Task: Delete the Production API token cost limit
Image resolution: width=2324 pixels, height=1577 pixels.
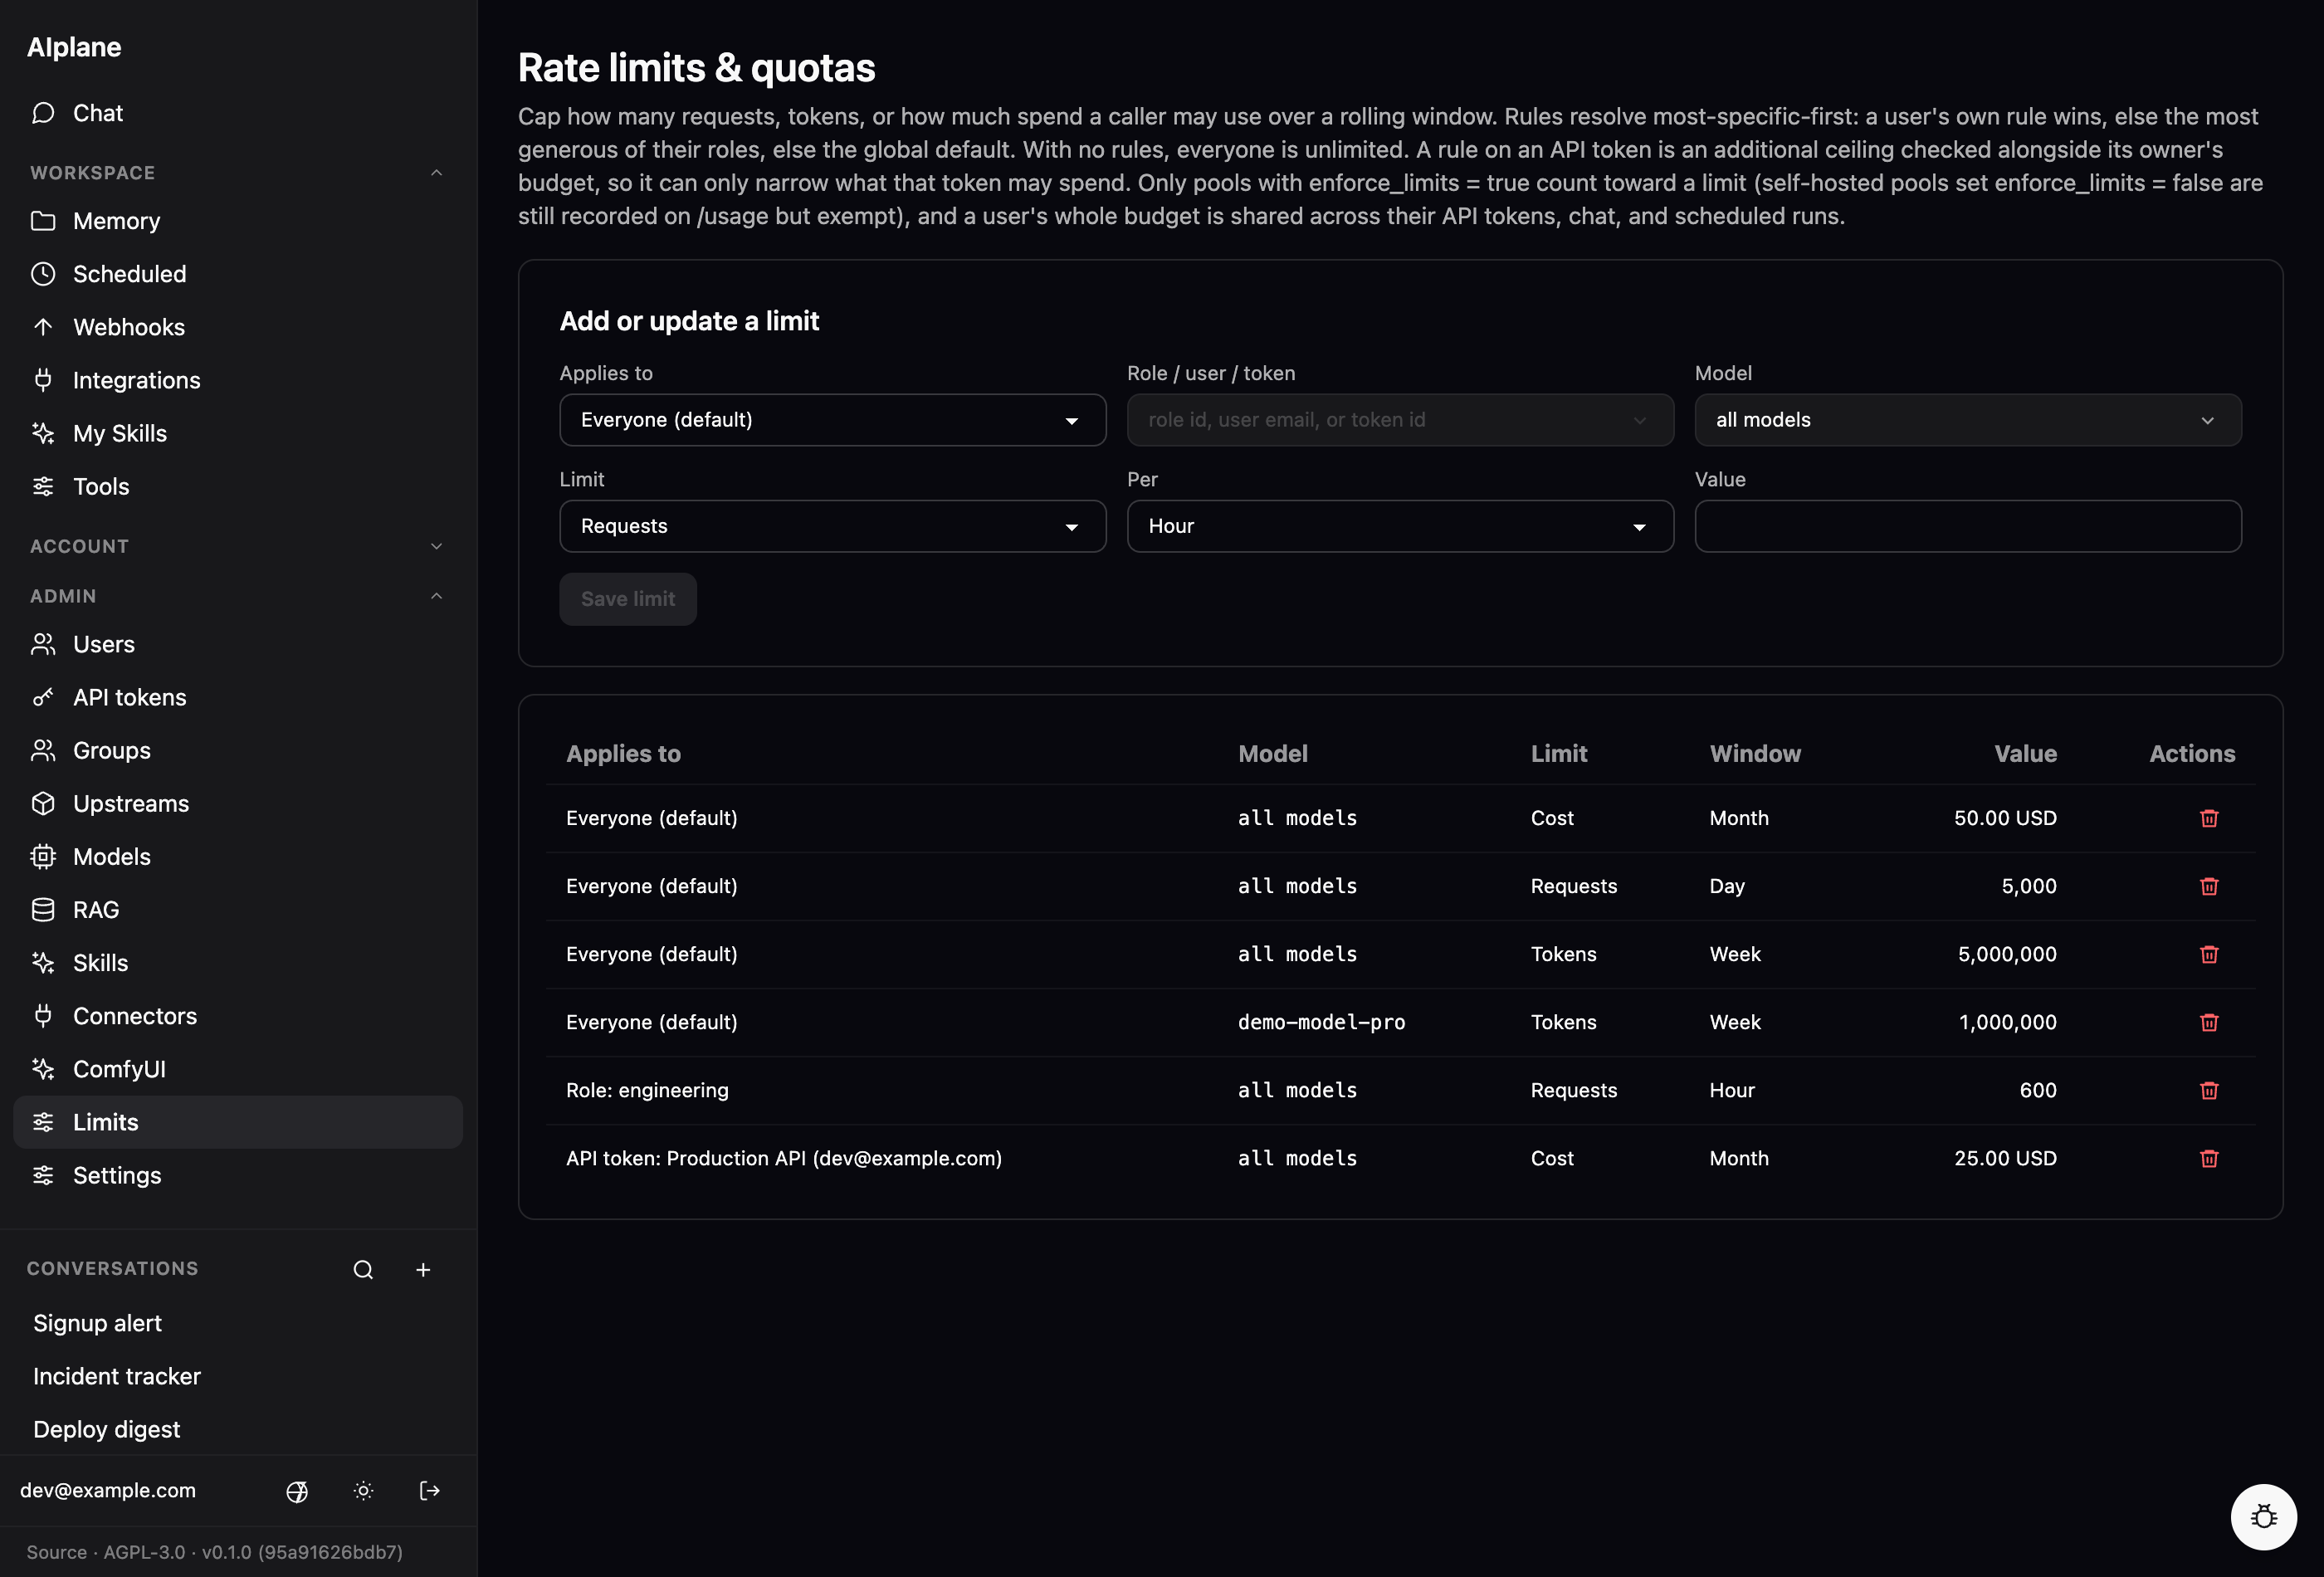Action: (2209, 1158)
